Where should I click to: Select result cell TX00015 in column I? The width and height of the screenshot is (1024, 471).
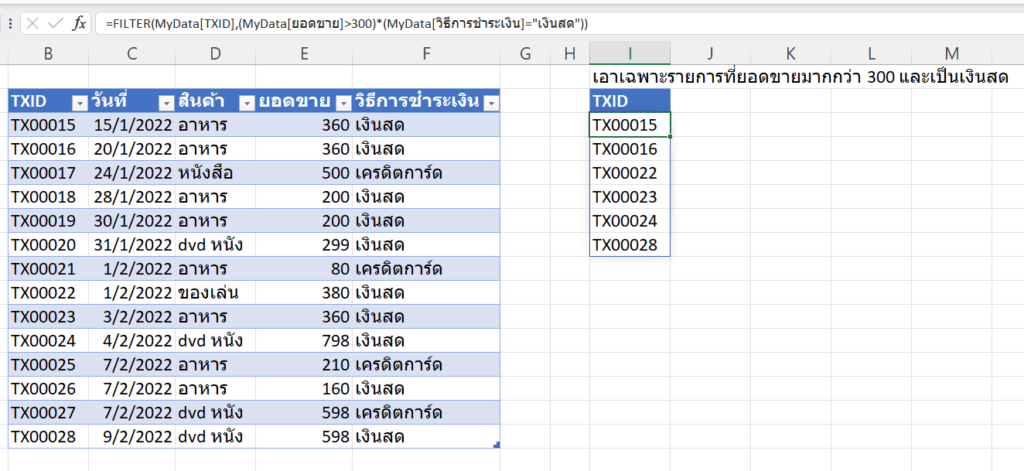(630, 125)
